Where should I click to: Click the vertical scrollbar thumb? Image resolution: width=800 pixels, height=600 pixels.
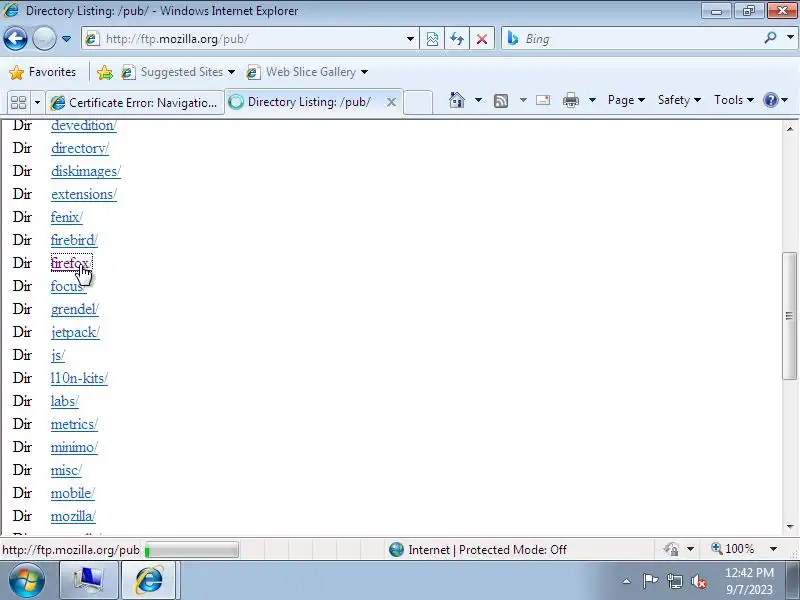coord(790,316)
